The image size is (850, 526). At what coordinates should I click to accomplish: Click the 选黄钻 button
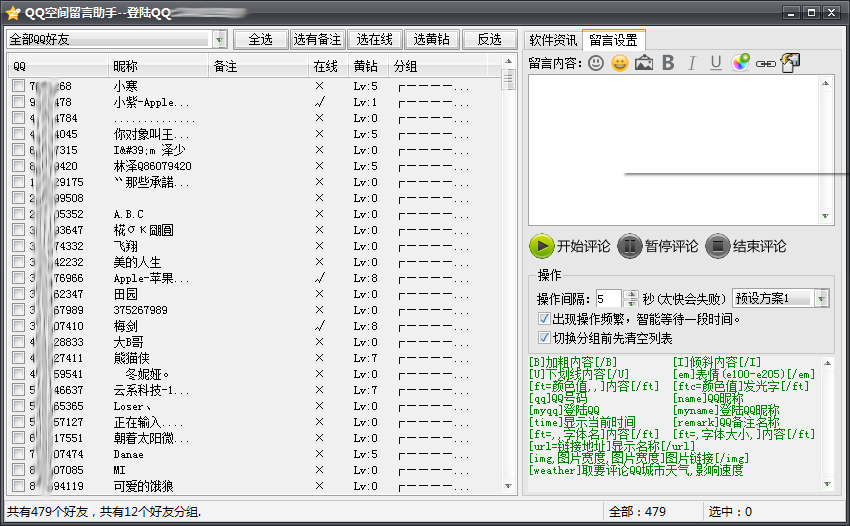coord(432,40)
